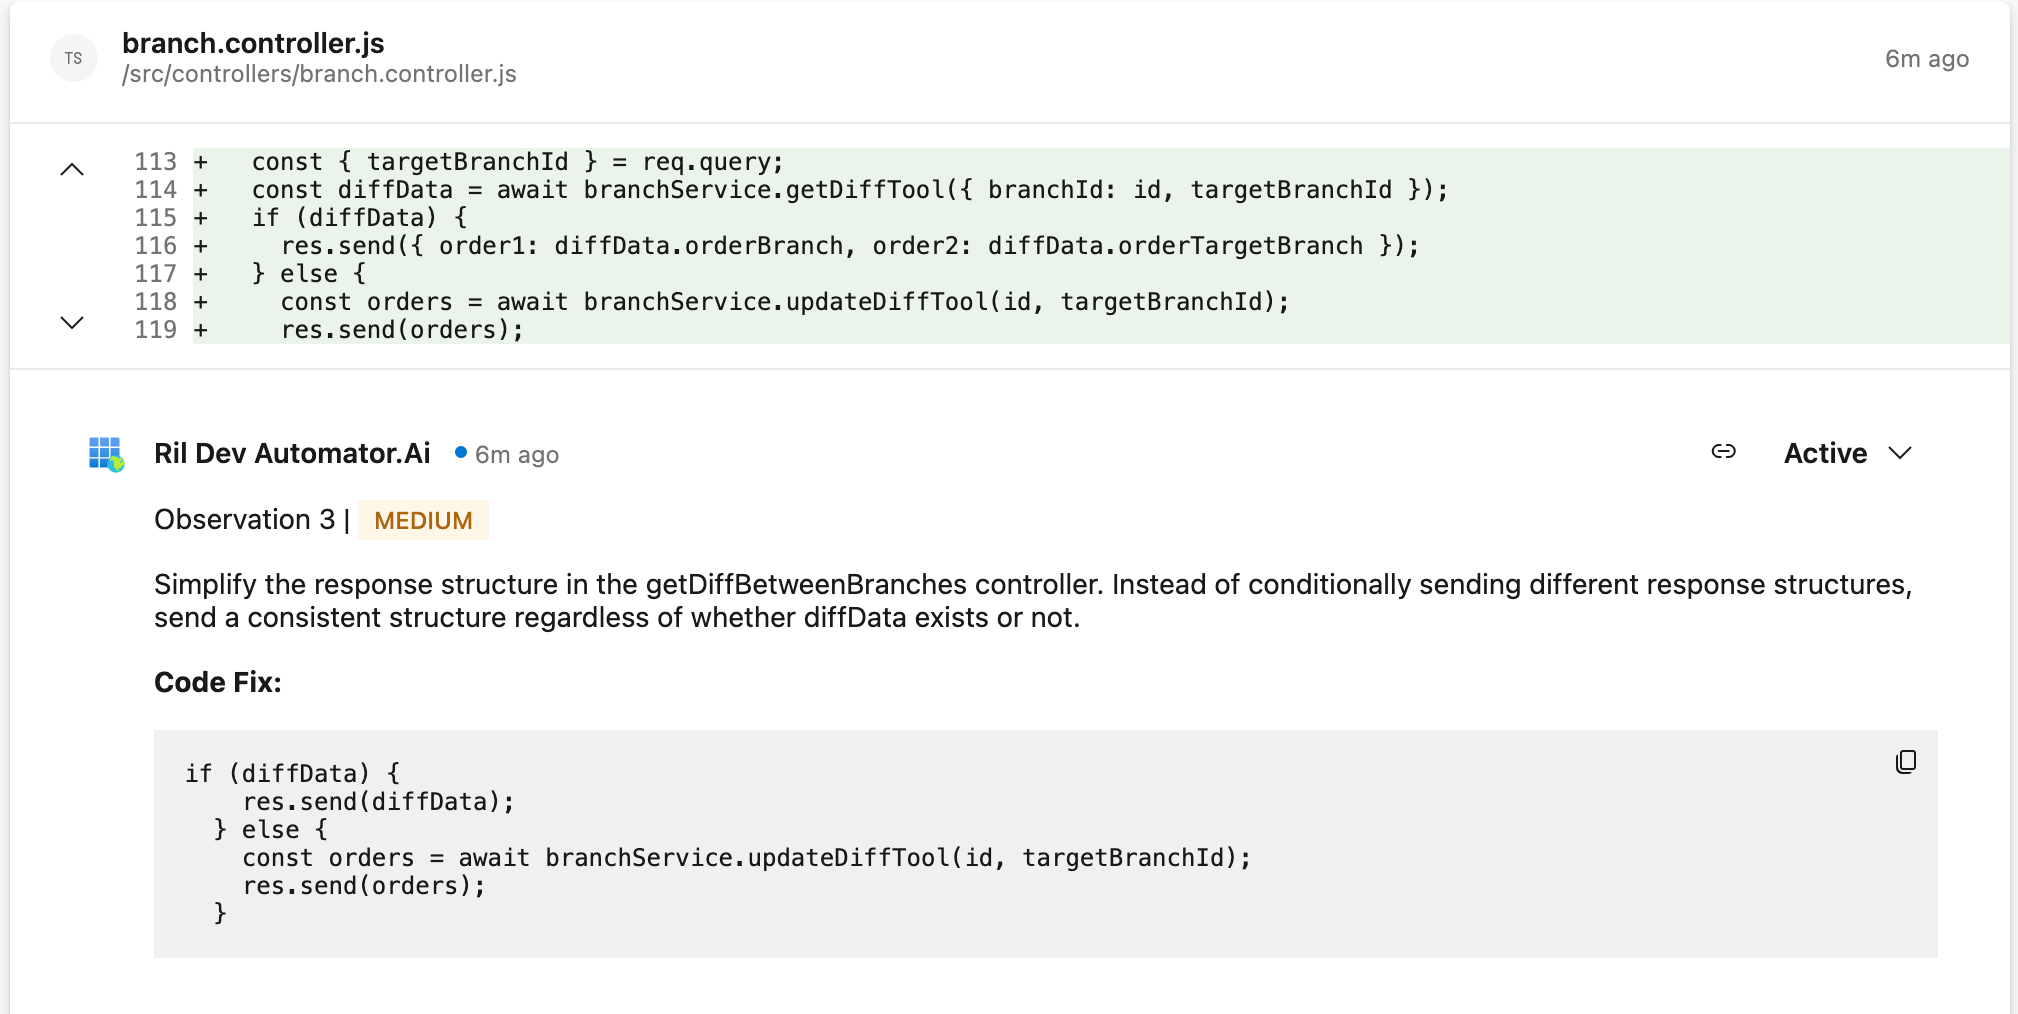Screen dimensions: 2018x1014
Task: Click the Code Fix code block
Action: [x=1045, y=843]
